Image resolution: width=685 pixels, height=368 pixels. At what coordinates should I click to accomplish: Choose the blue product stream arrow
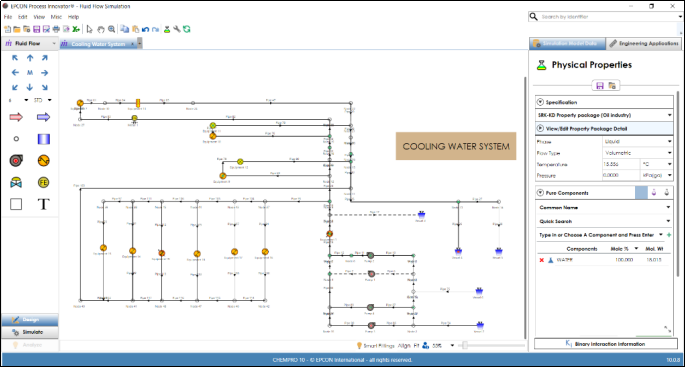(43, 117)
